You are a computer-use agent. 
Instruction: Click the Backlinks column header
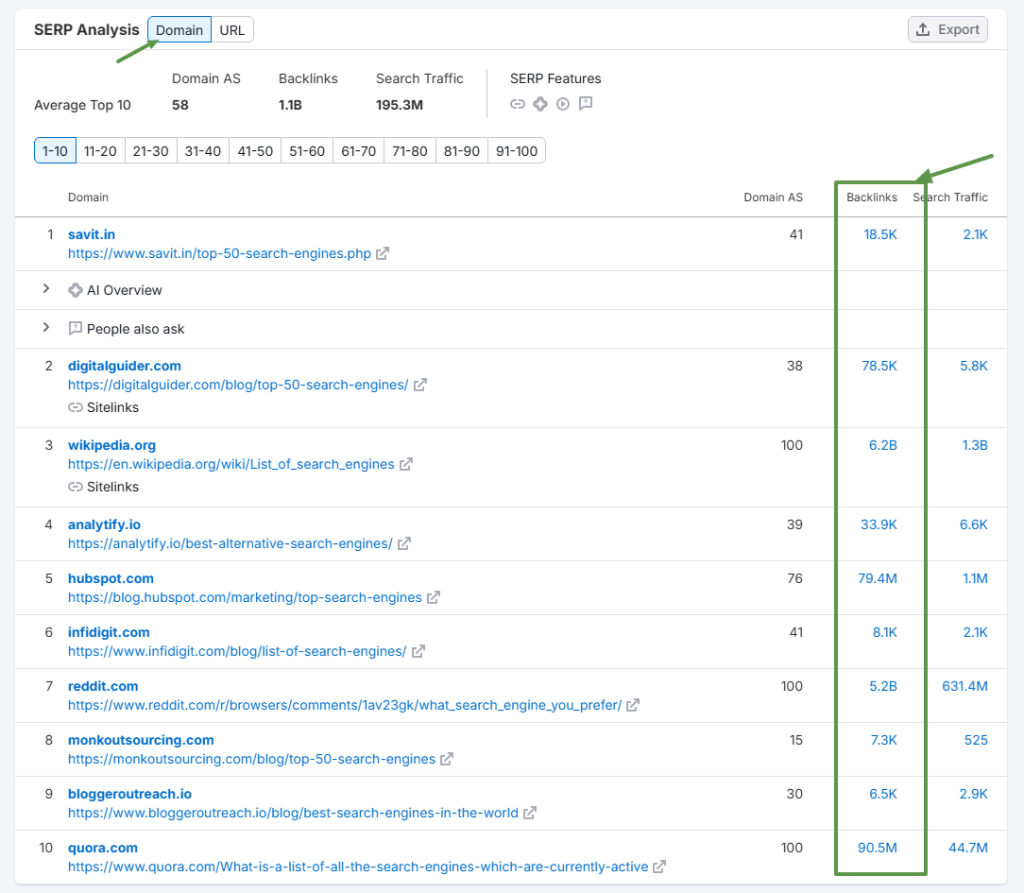pyautogui.click(x=871, y=198)
